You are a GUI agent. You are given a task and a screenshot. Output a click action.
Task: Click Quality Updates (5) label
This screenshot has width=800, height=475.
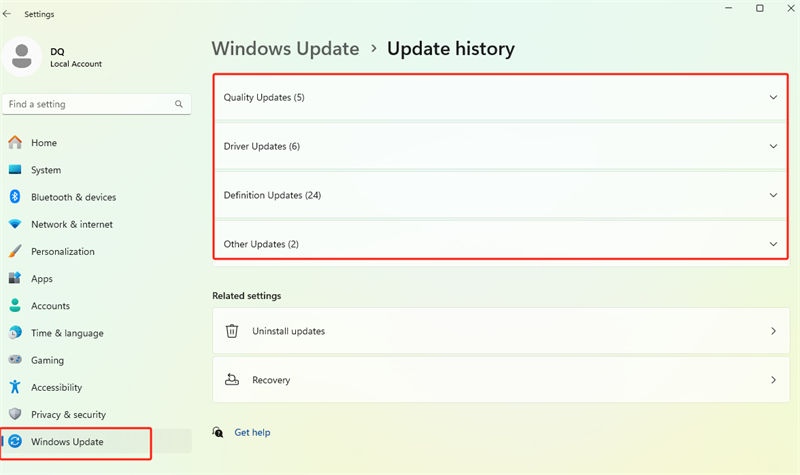click(264, 97)
